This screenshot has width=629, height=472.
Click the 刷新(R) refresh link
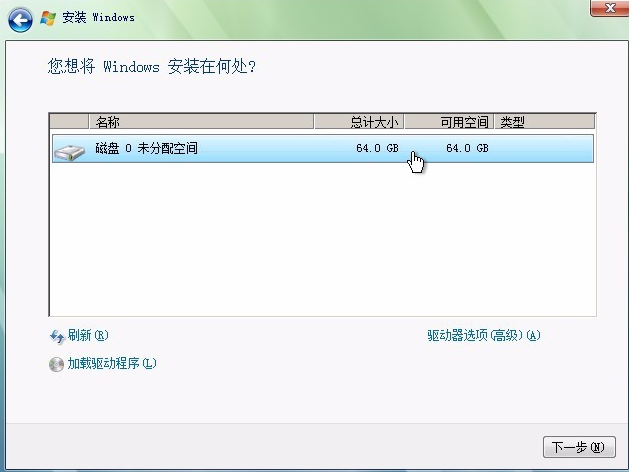[88, 335]
